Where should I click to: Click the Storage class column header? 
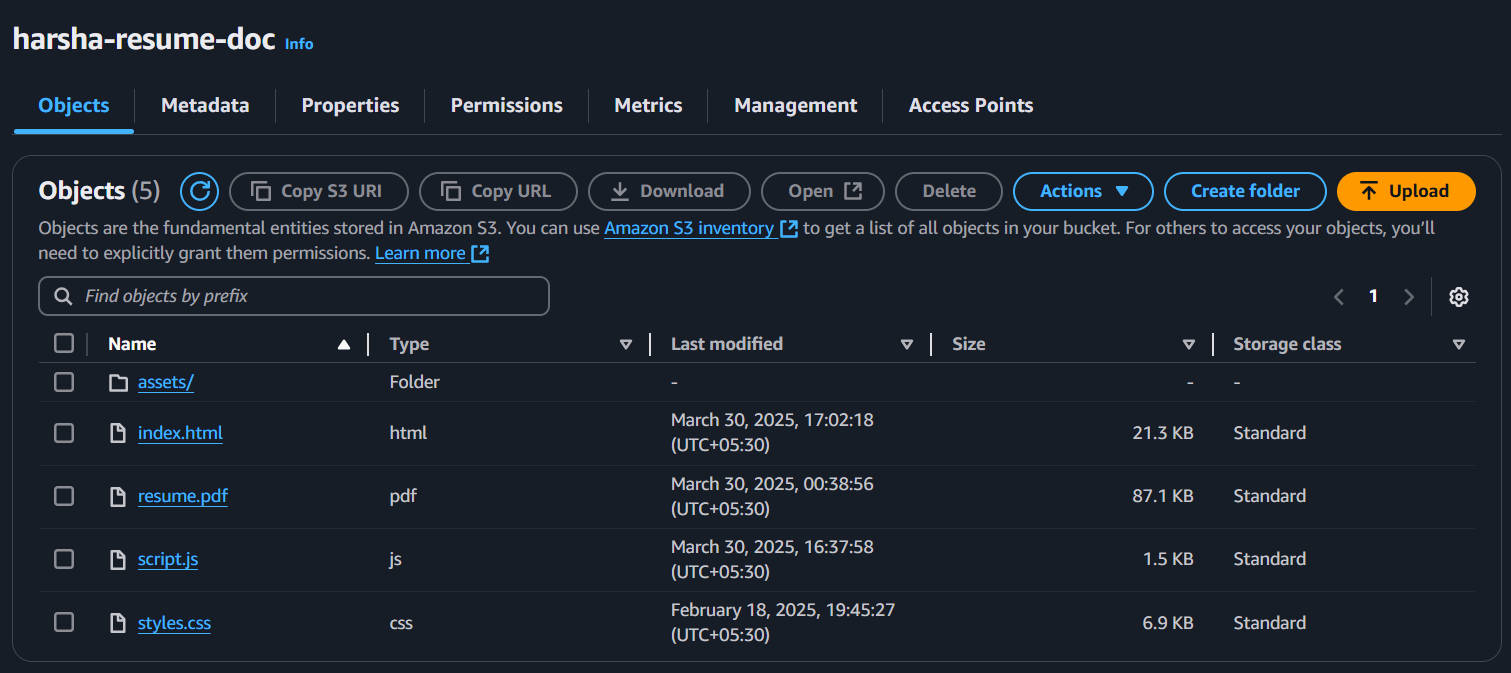coord(1287,344)
